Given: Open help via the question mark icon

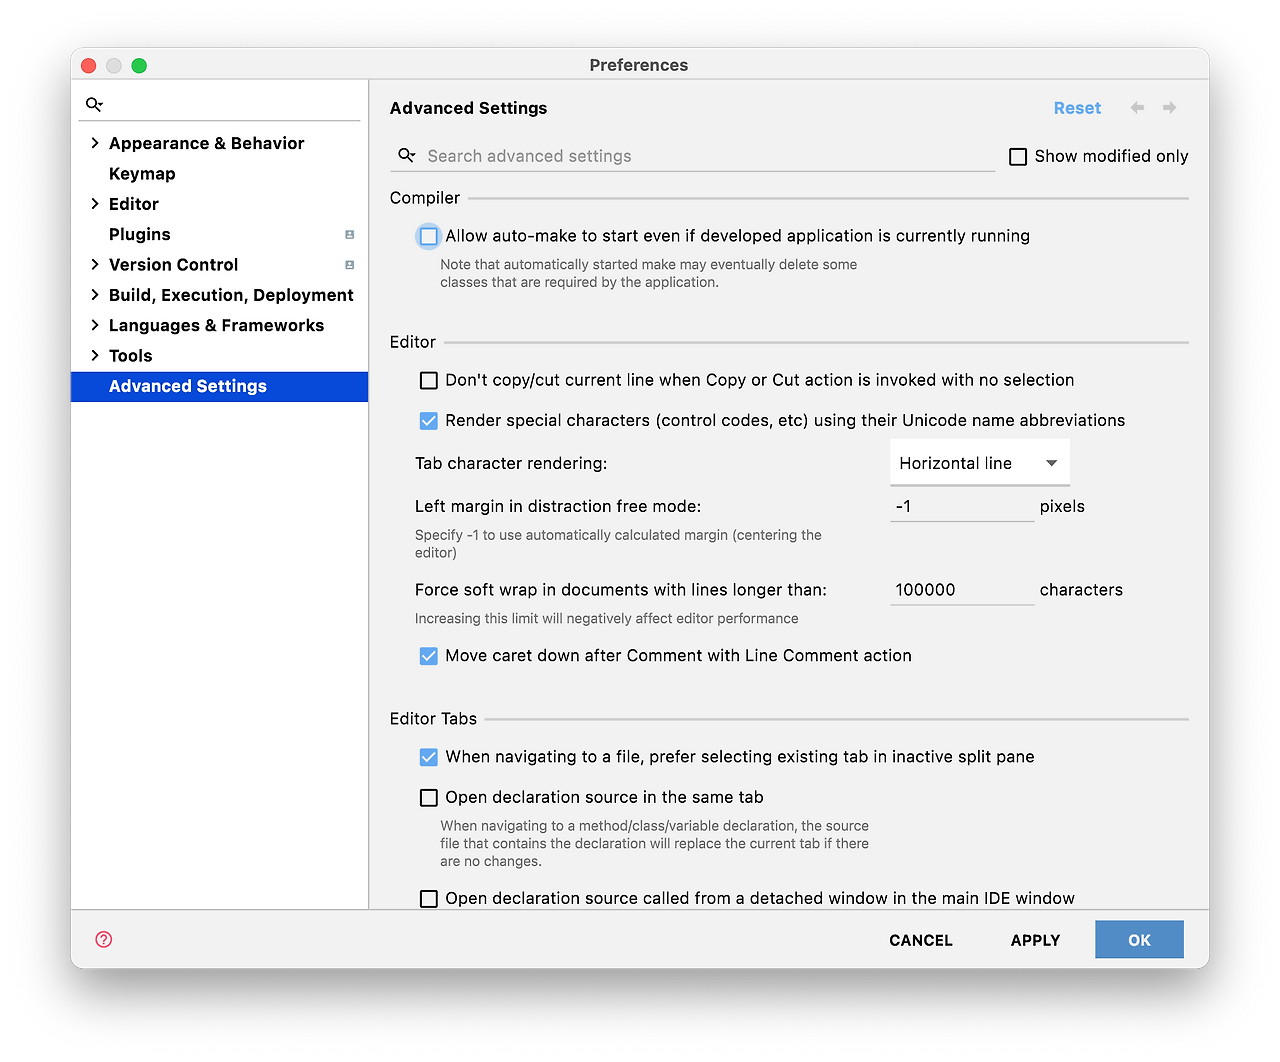Looking at the screenshot, I should click(103, 939).
